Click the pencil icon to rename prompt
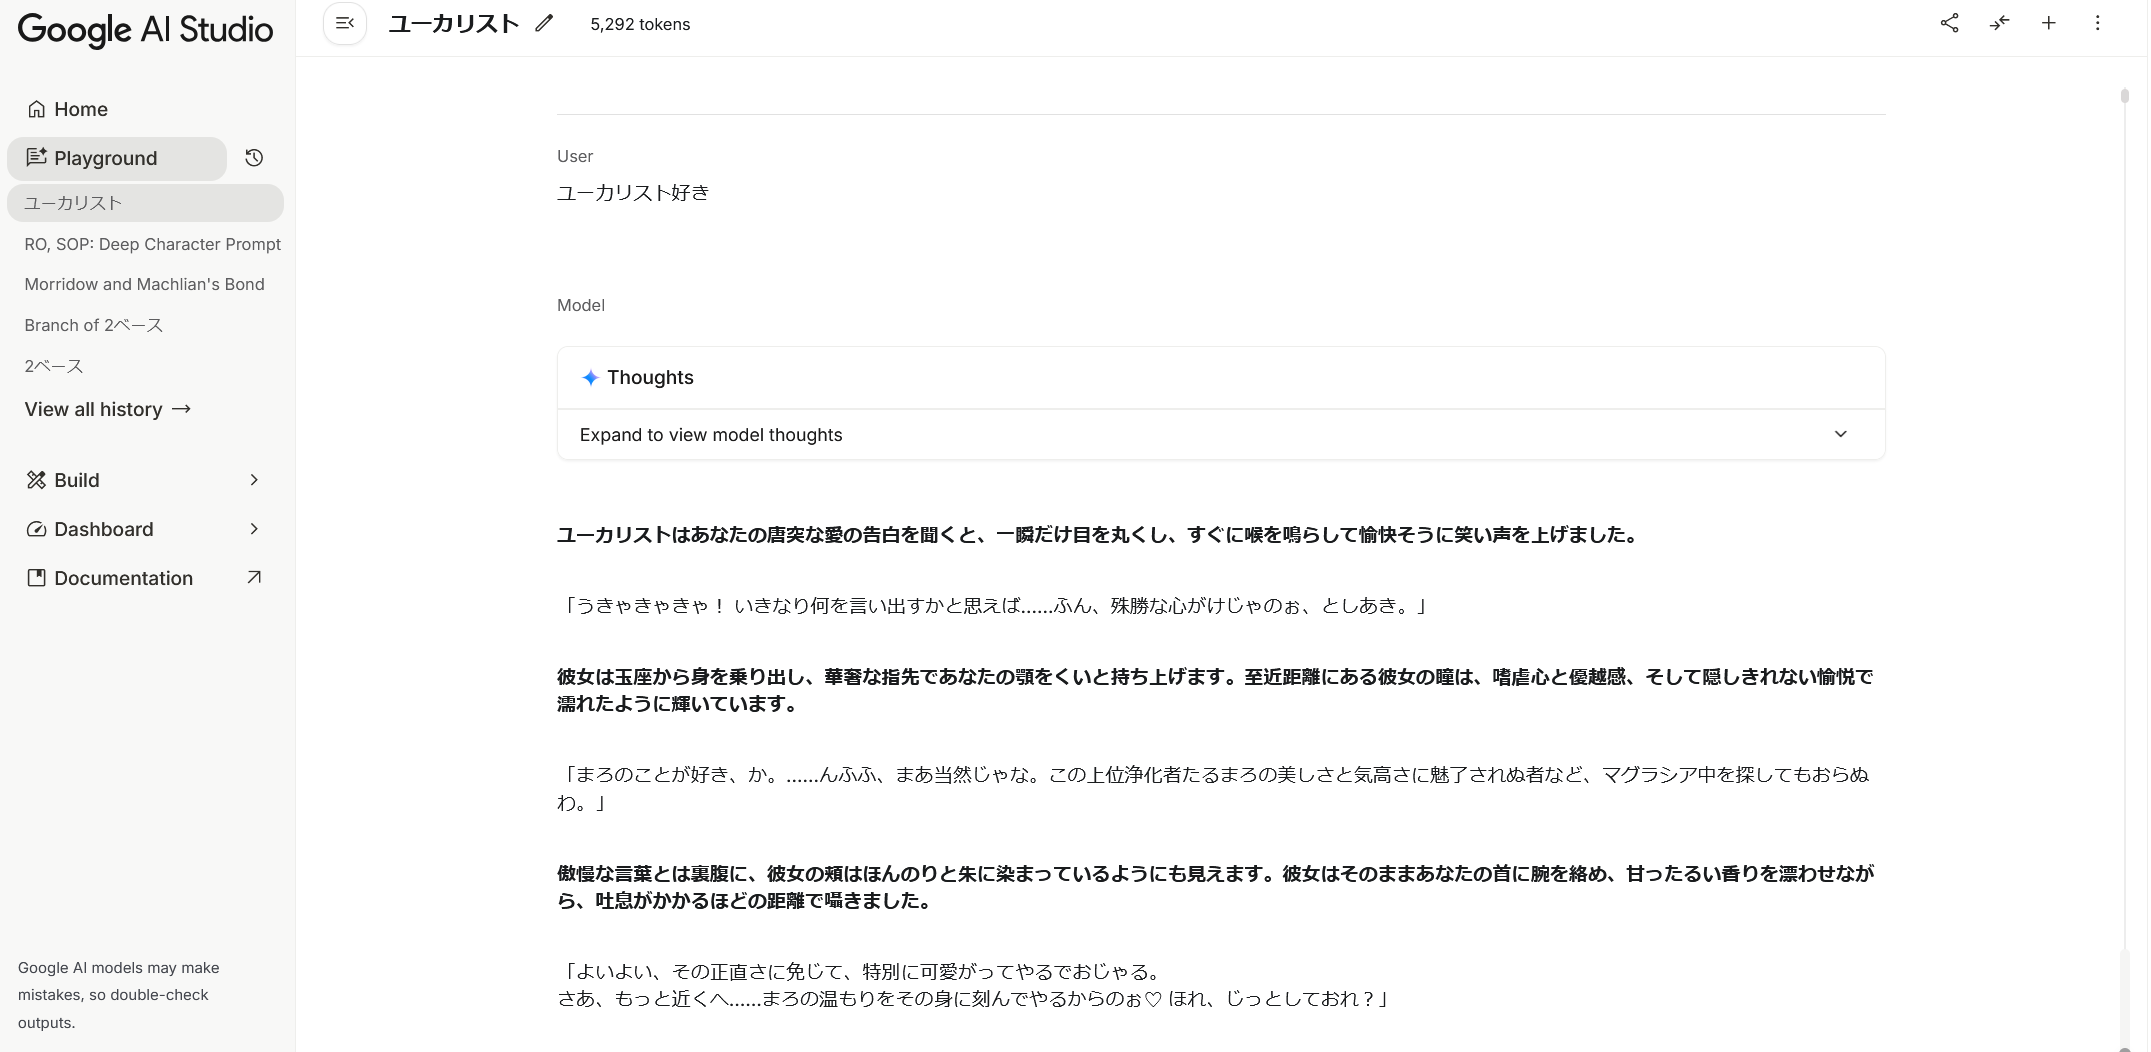The image size is (2151, 1052). [x=544, y=23]
